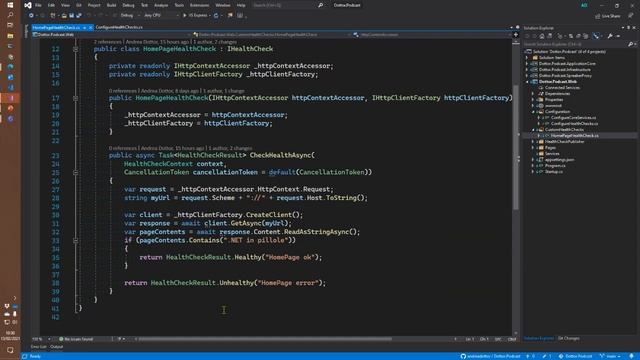Select Connected Services in Solution Explorer
The image size is (640, 360).
pos(562,87)
